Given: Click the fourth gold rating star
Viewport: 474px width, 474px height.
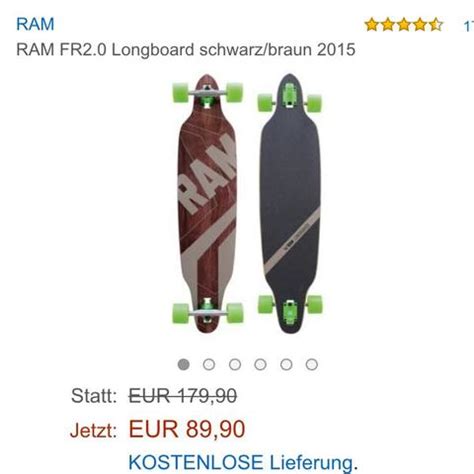Looking at the screenshot, I should tap(420, 25).
